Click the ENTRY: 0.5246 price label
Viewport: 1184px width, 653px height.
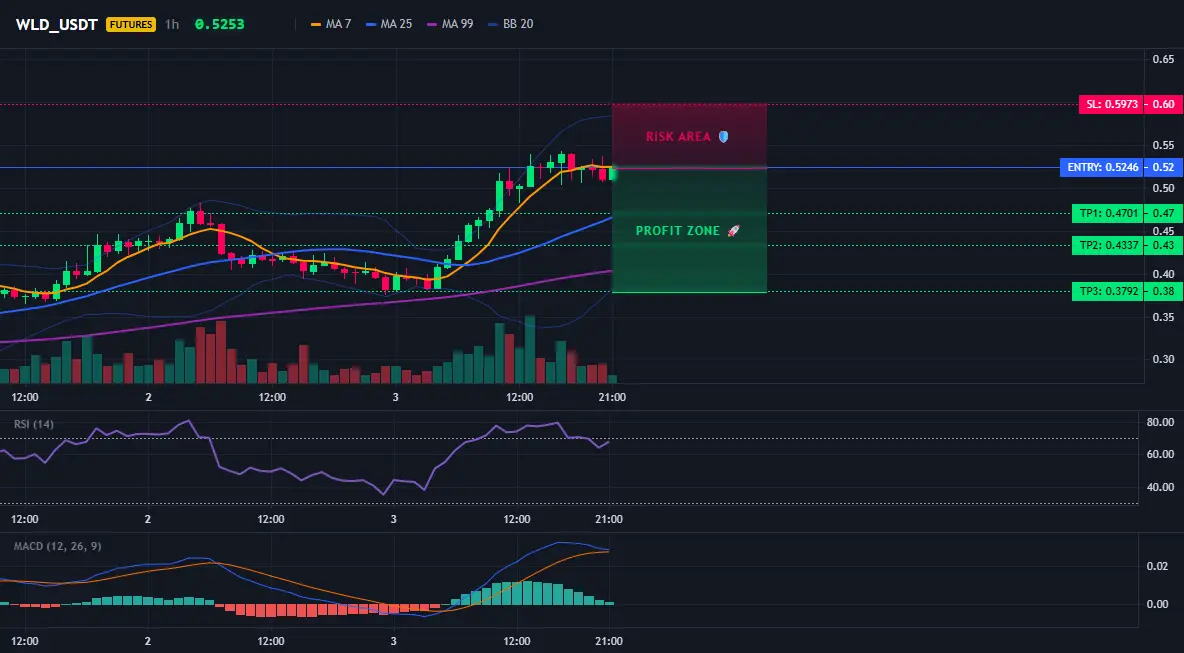pos(1101,168)
